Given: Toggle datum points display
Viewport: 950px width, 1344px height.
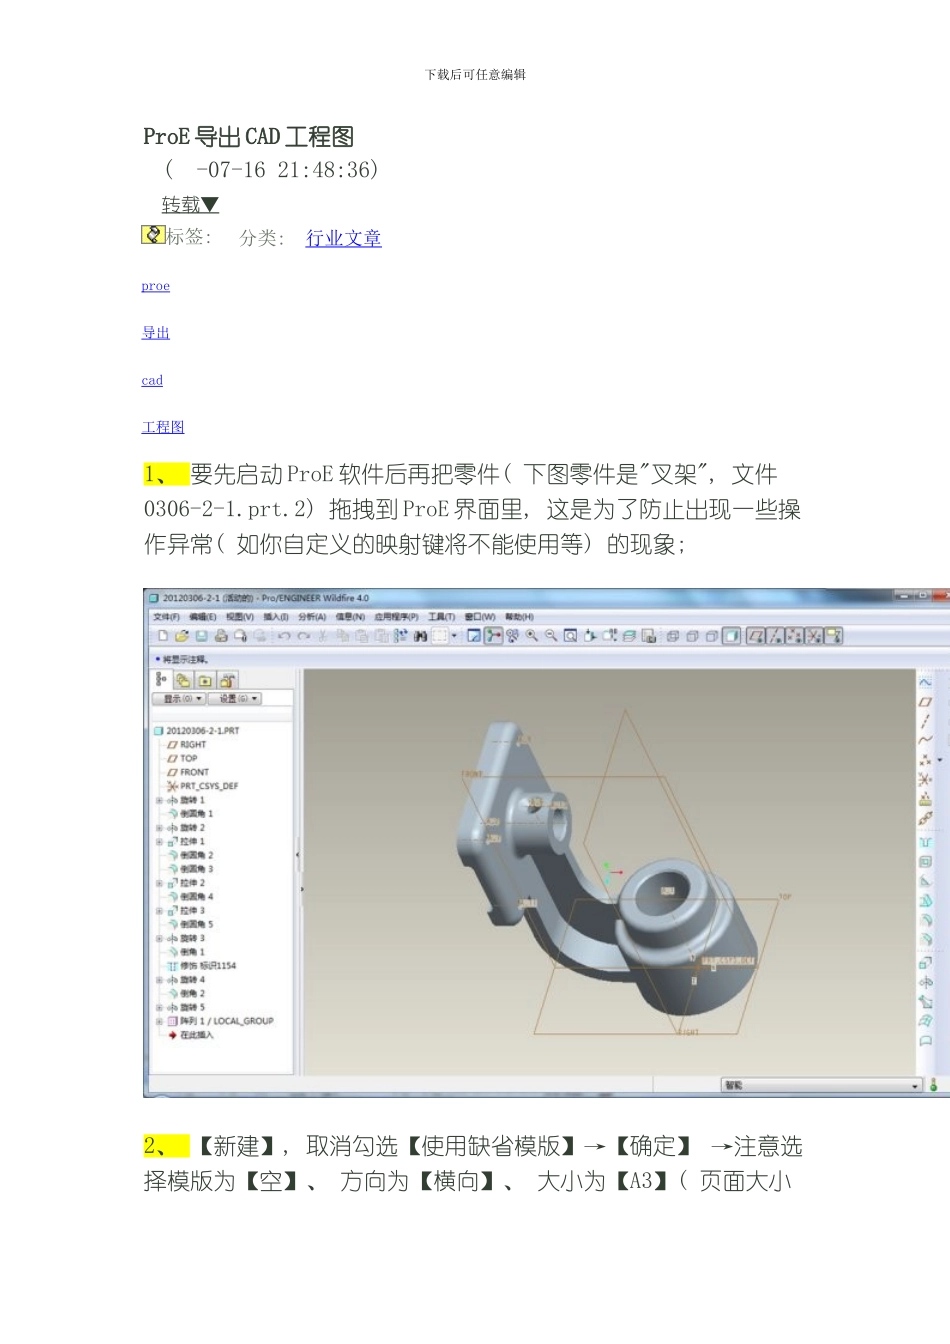Looking at the screenshot, I should pos(795,635).
